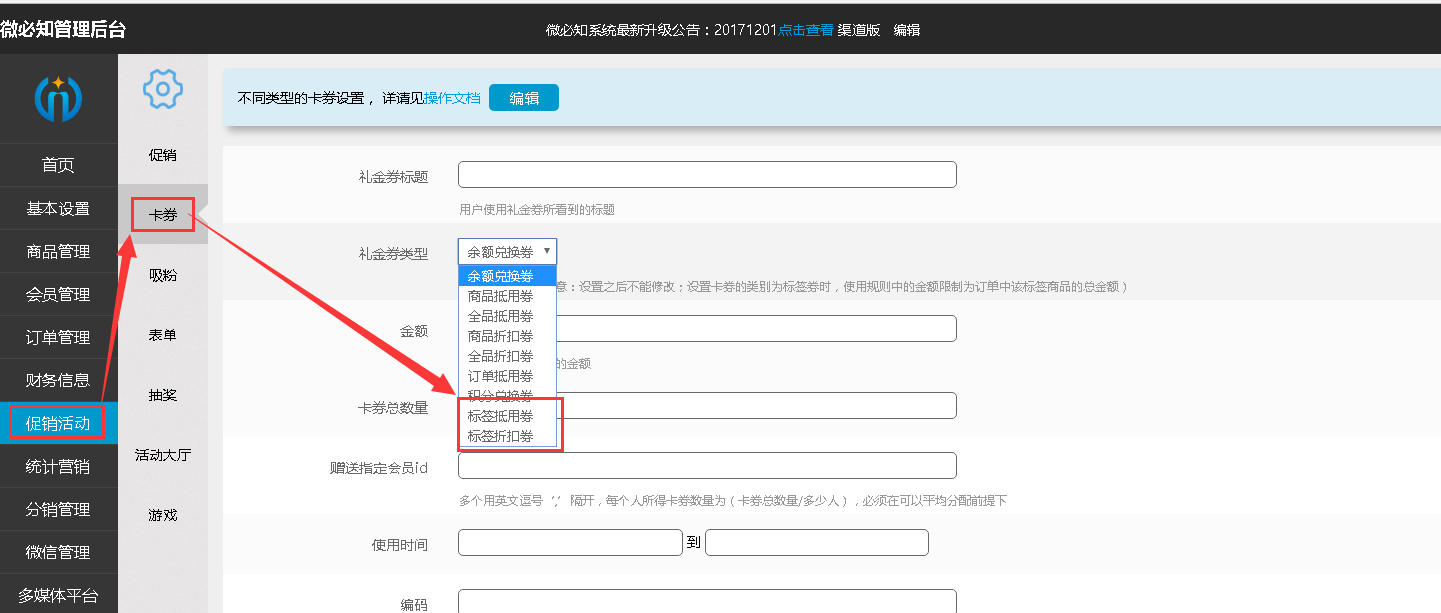Screen dimensions: 1441x613
Task: Click the 使用时间 start date field
Action: click(x=570, y=543)
